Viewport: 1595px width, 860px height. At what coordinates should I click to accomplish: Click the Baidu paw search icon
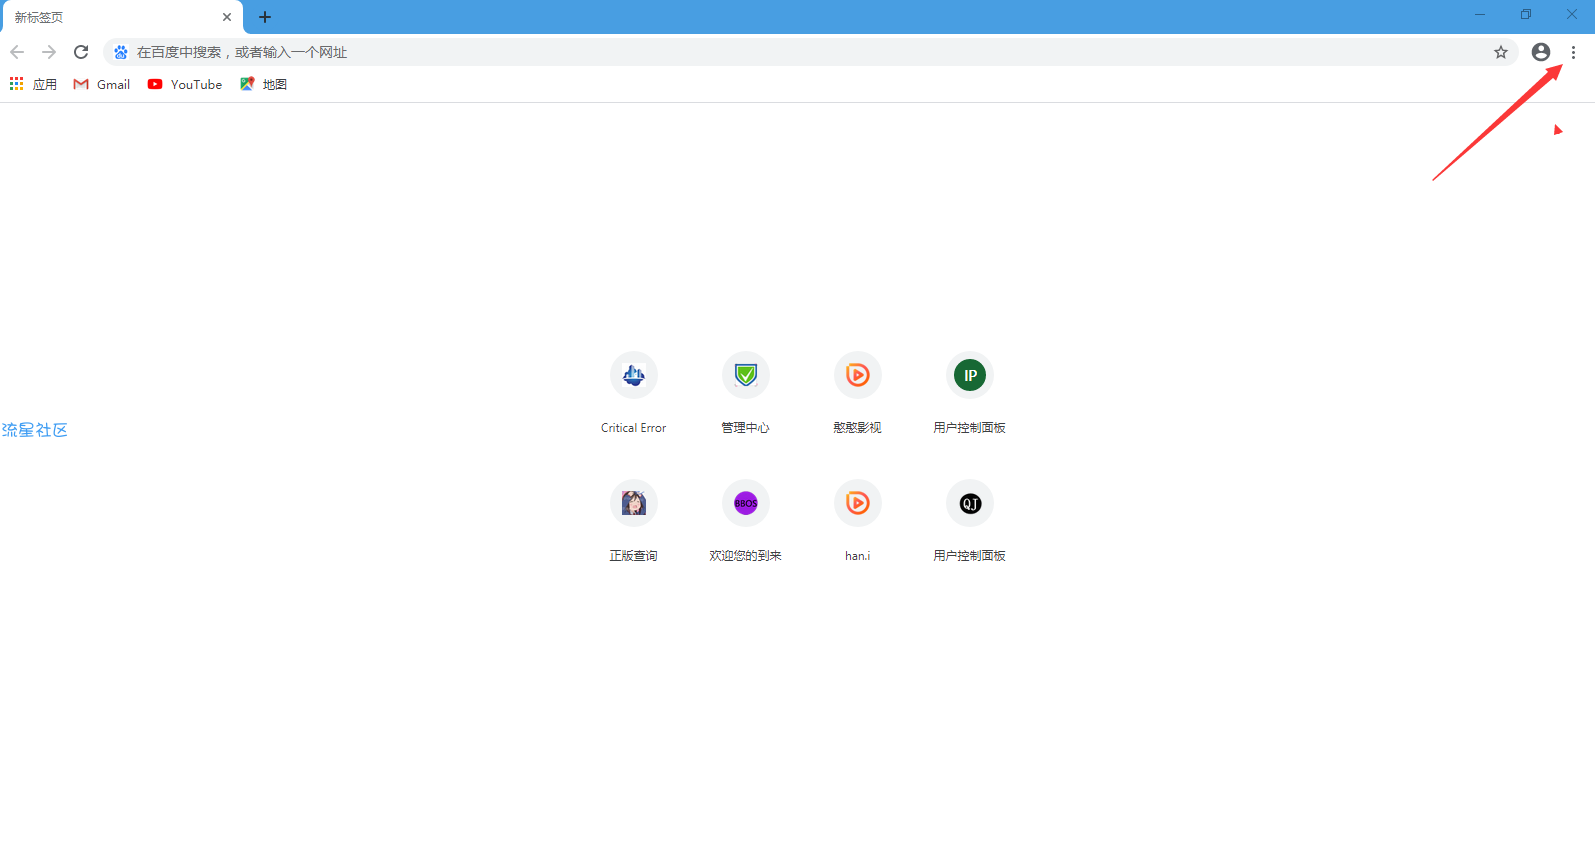[121, 52]
